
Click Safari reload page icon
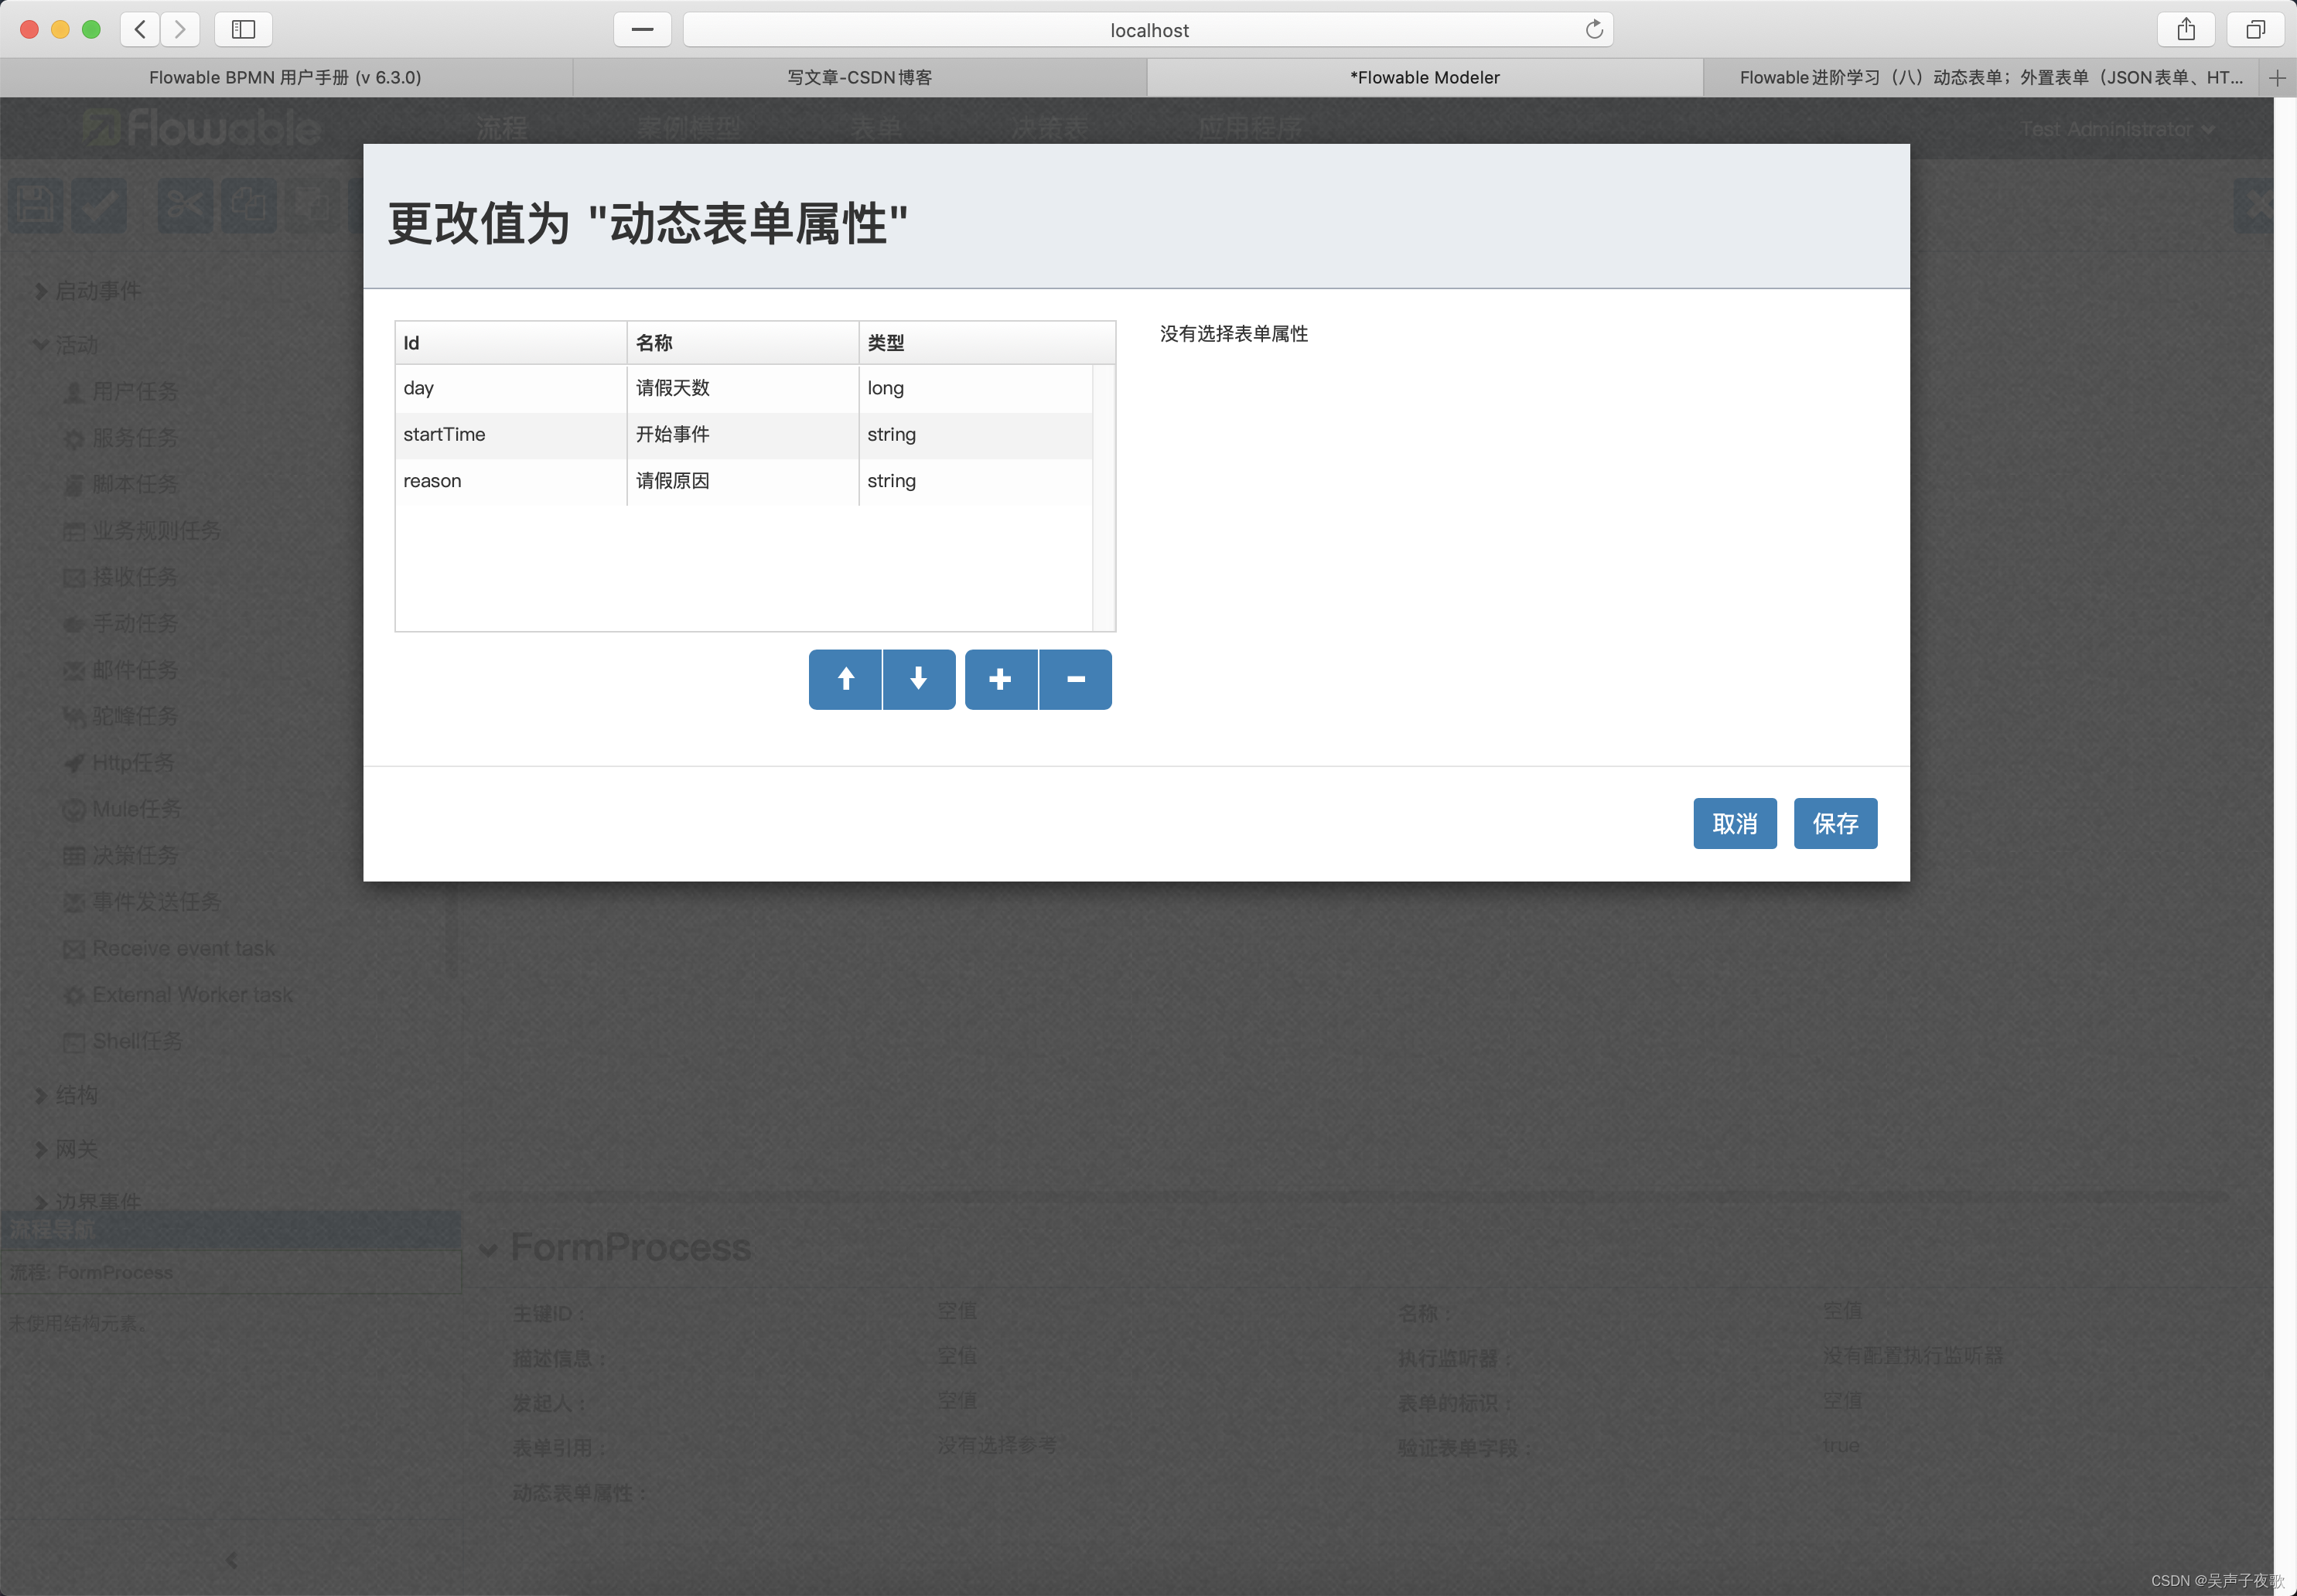(x=1593, y=30)
